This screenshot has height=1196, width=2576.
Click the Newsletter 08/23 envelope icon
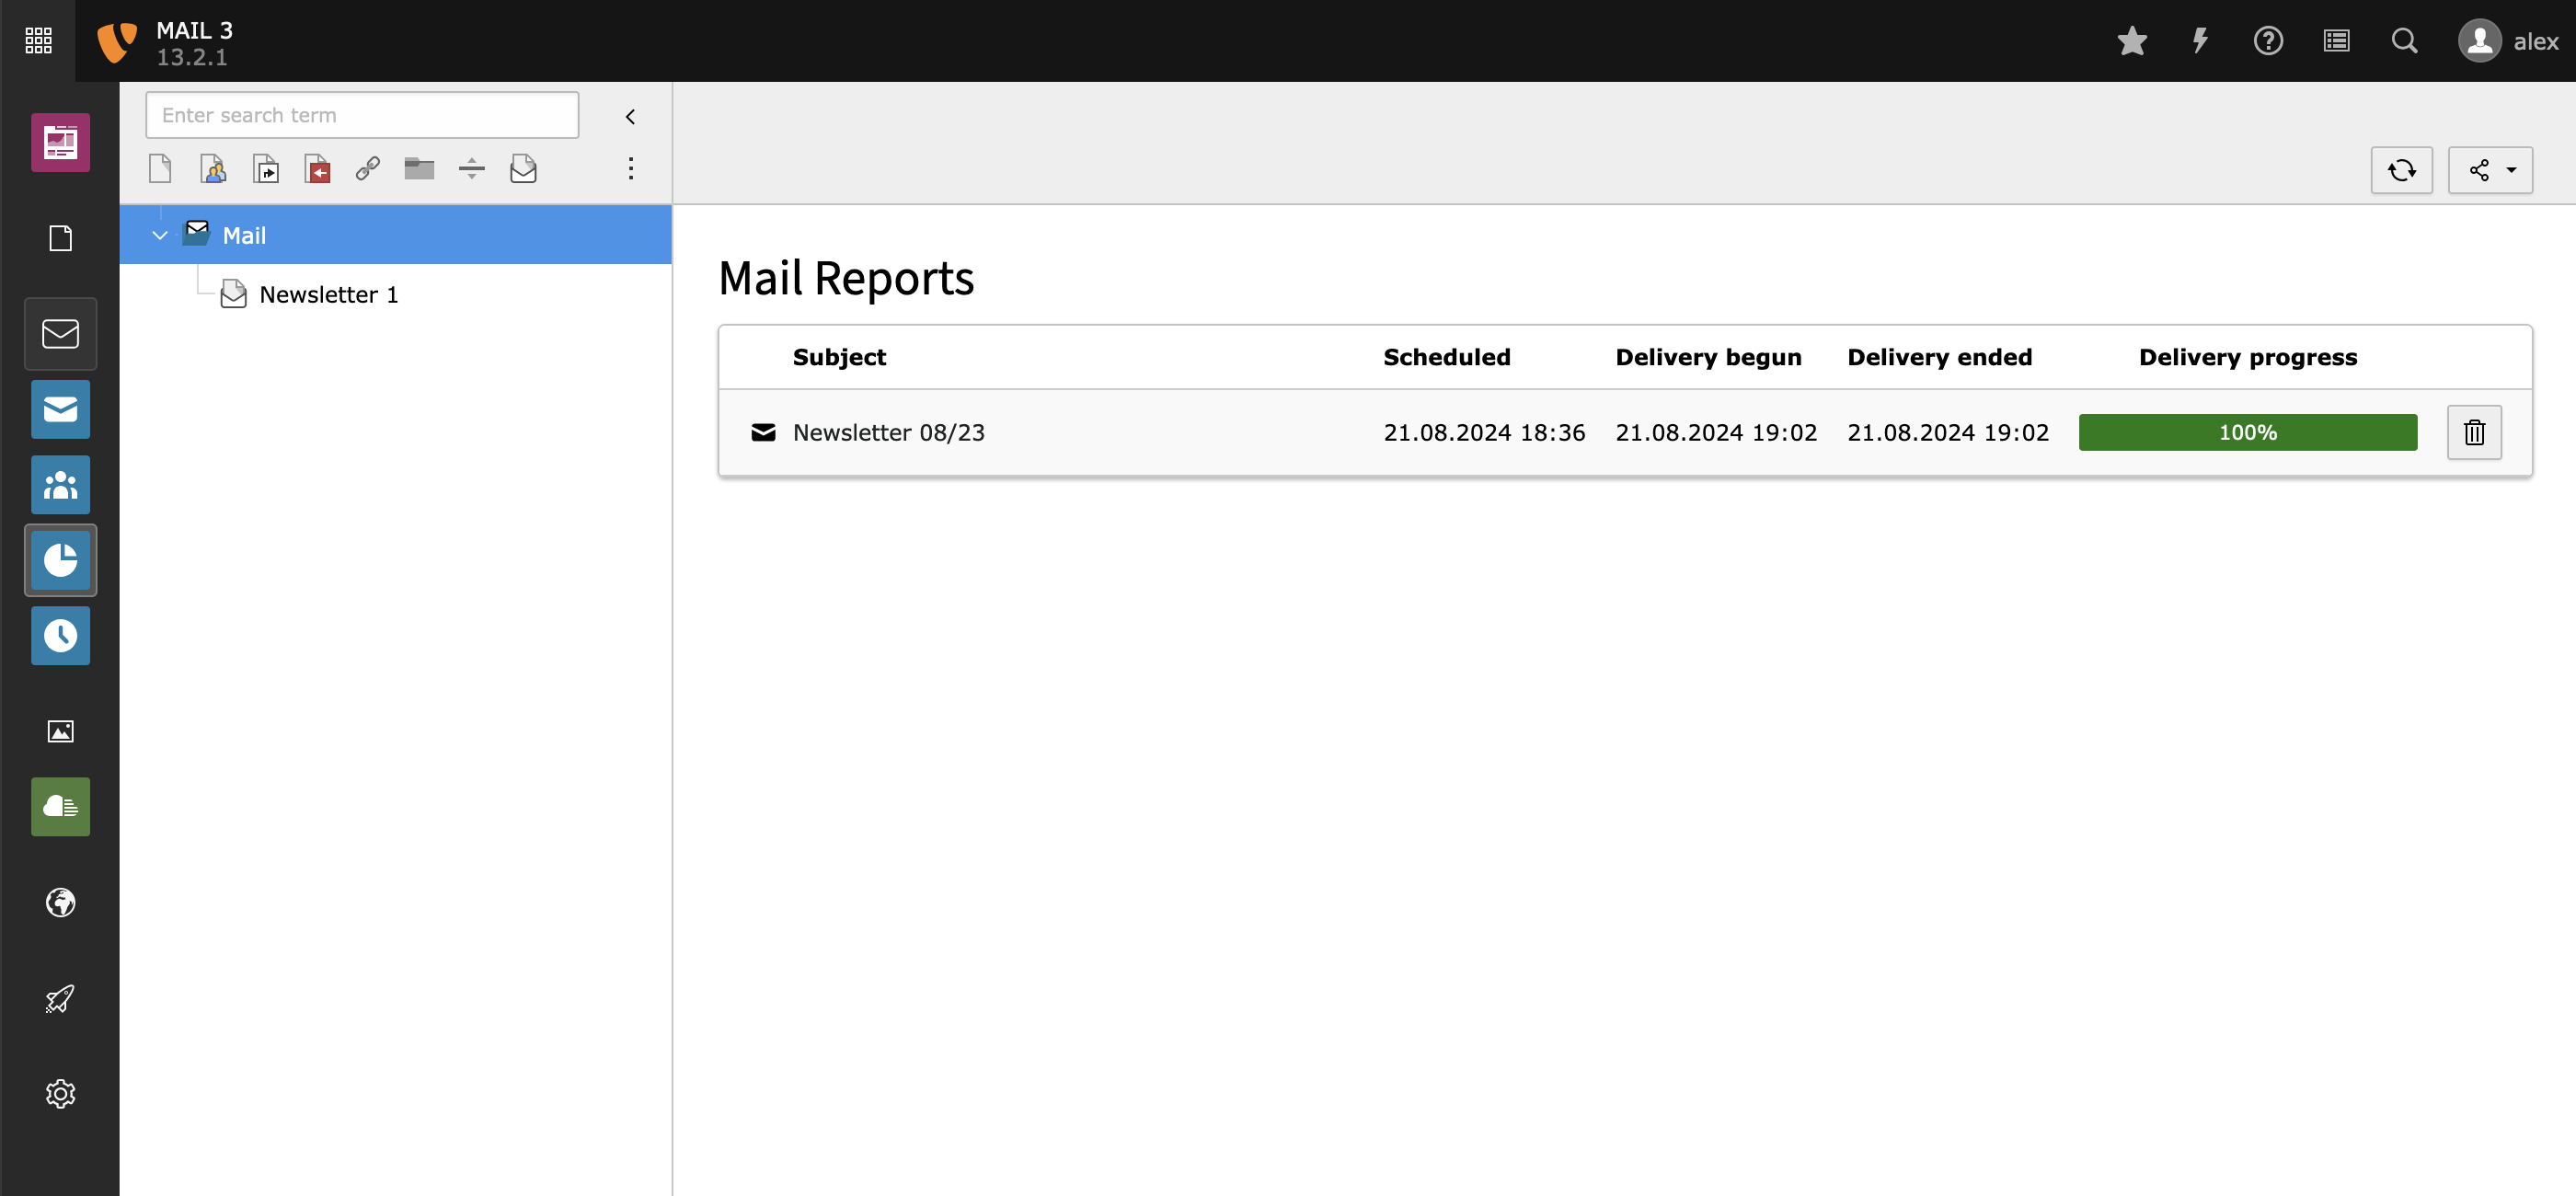pyautogui.click(x=763, y=433)
